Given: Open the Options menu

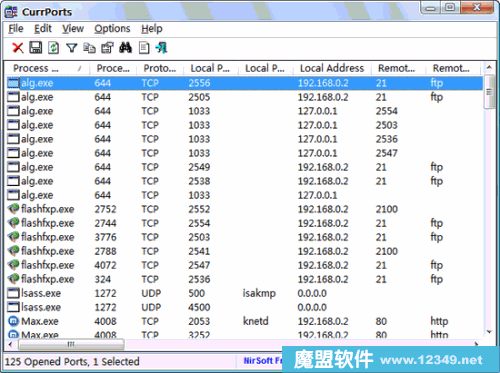Looking at the screenshot, I should pos(112,29).
